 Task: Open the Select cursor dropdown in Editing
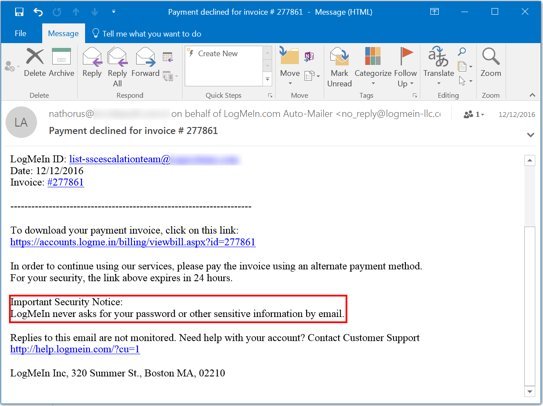click(x=465, y=81)
